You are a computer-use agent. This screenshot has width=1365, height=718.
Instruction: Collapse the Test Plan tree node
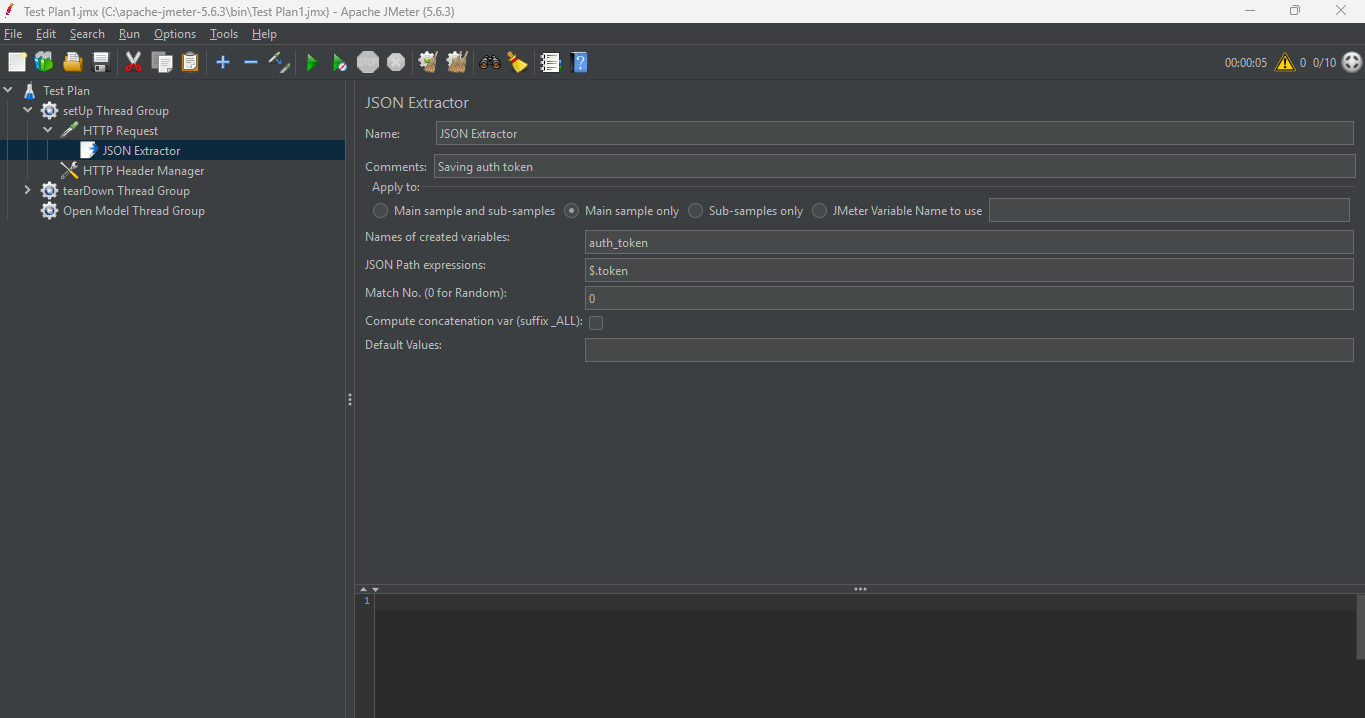point(8,90)
